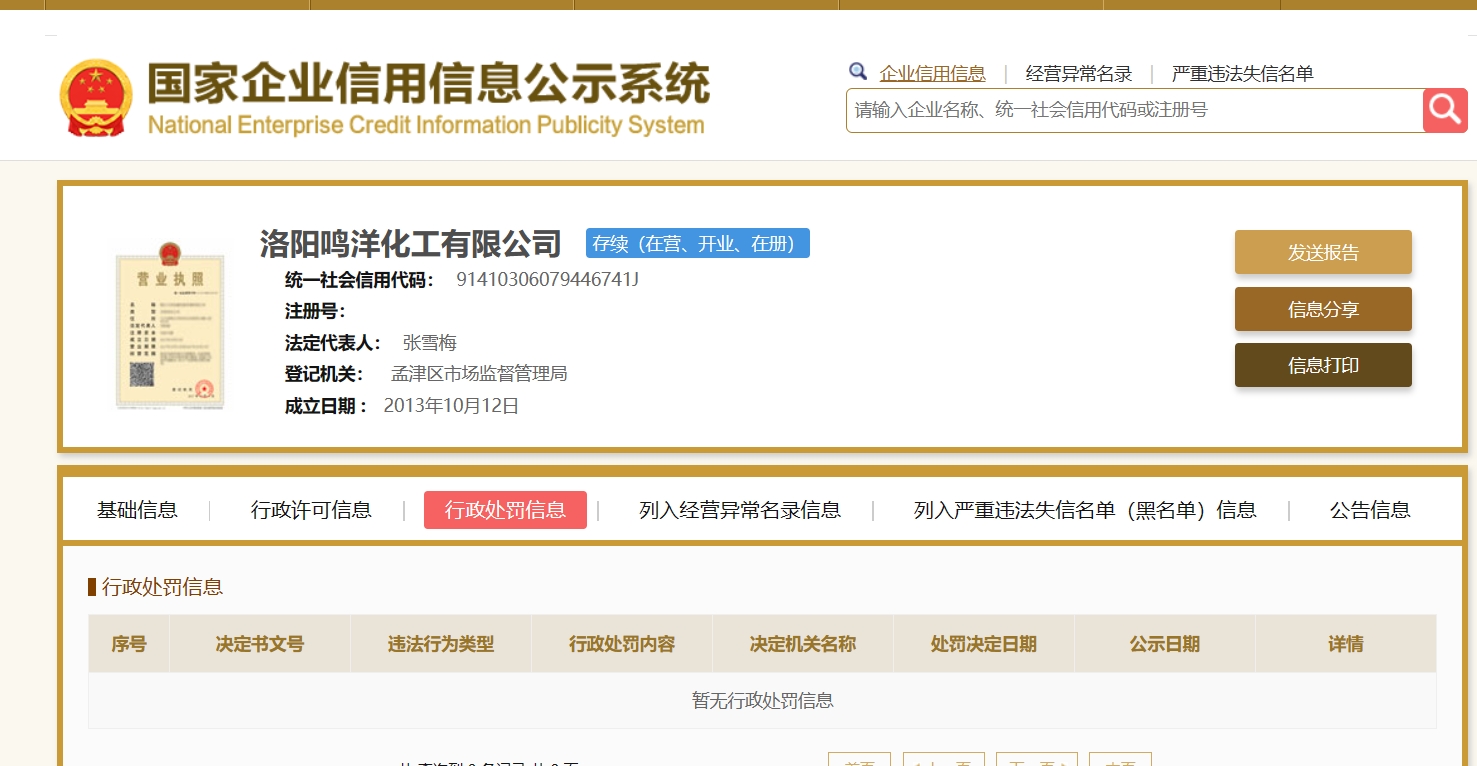Click the 发送报告 button
The width and height of the screenshot is (1477, 766).
point(1323,252)
